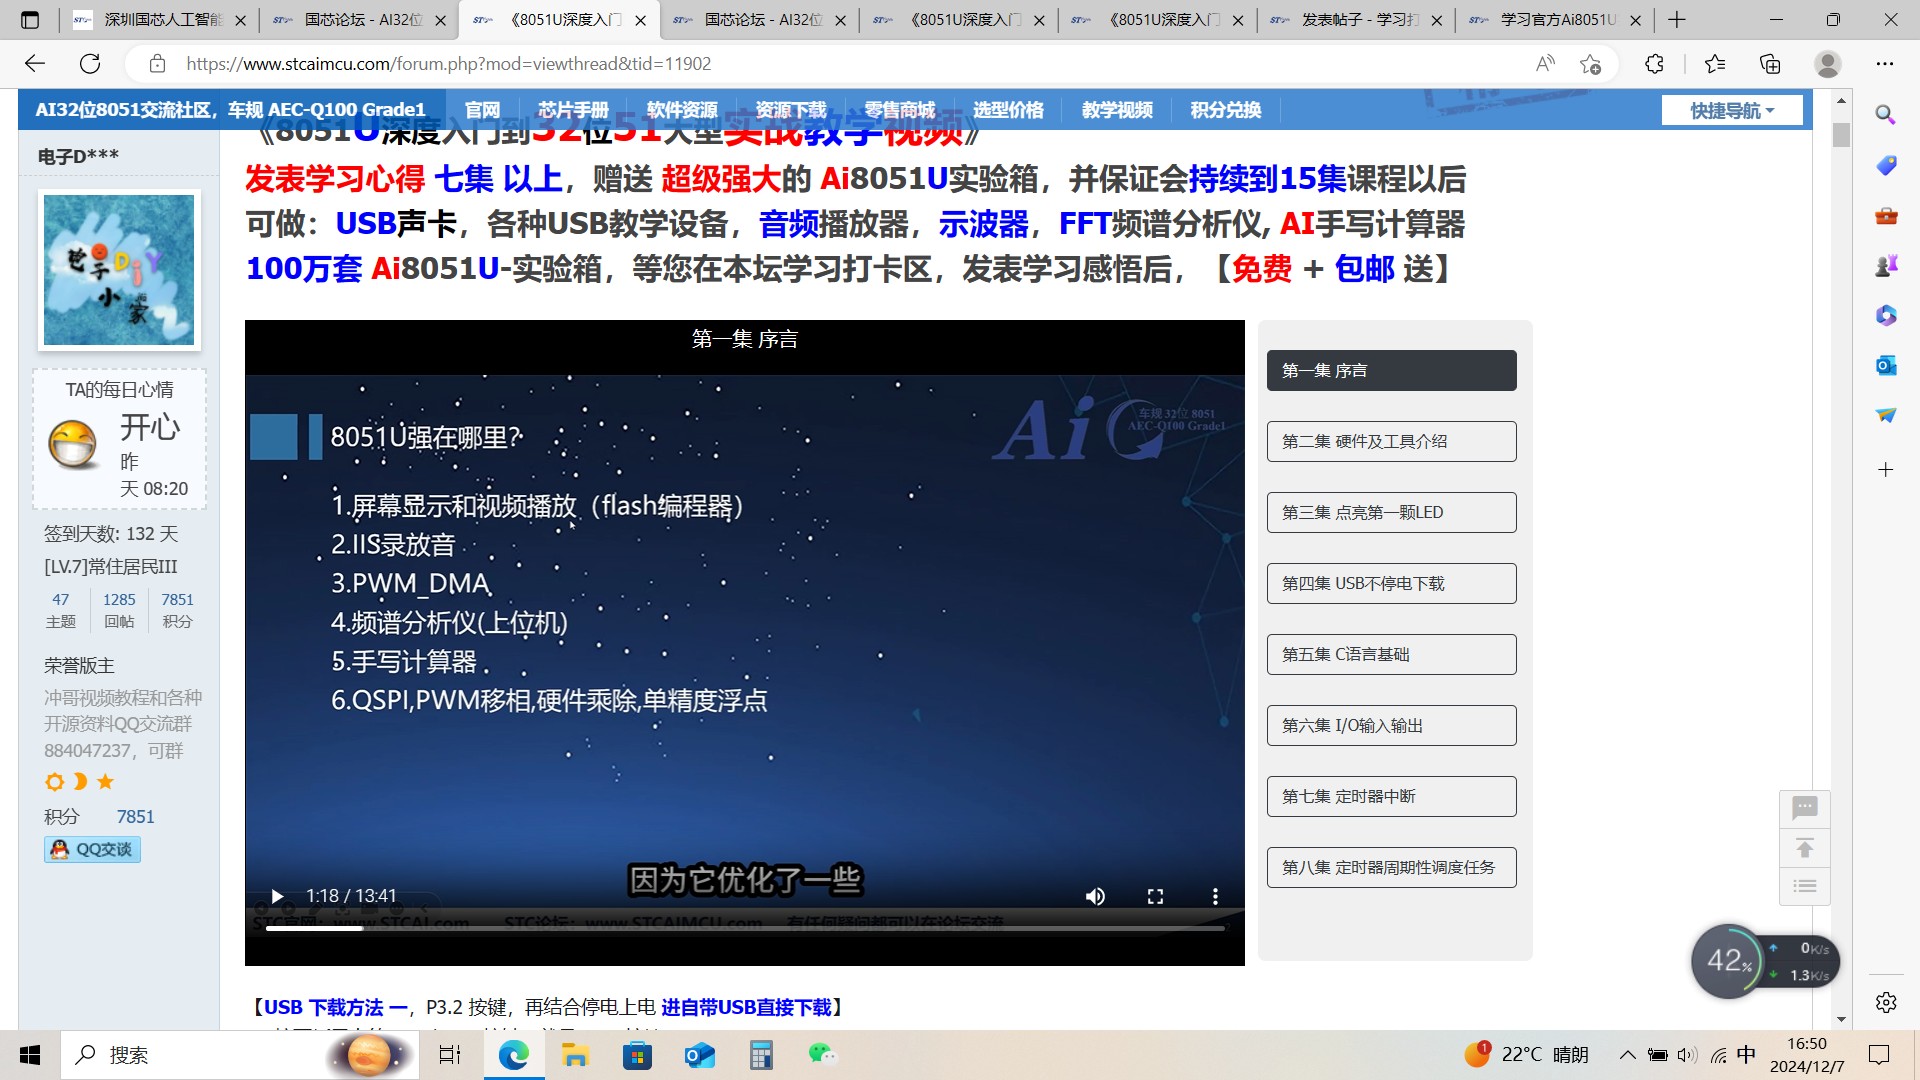The image size is (1920, 1080).
Task: Switch to 深圳国芯人工智能 tab
Action: point(160,20)
